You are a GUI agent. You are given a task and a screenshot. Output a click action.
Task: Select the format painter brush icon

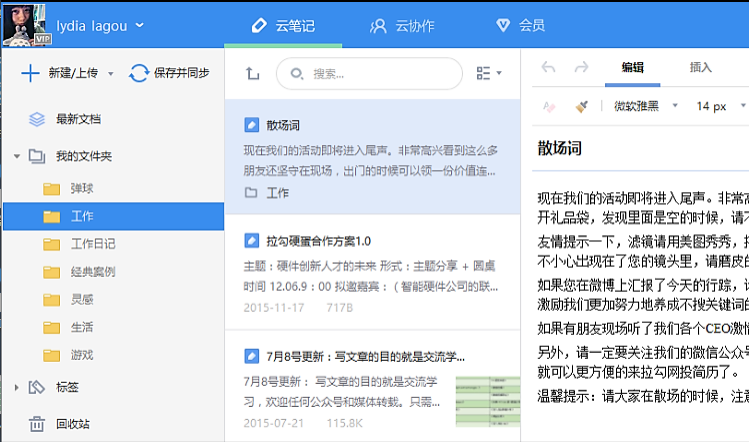pyautogui.click(x=581, y=106)
